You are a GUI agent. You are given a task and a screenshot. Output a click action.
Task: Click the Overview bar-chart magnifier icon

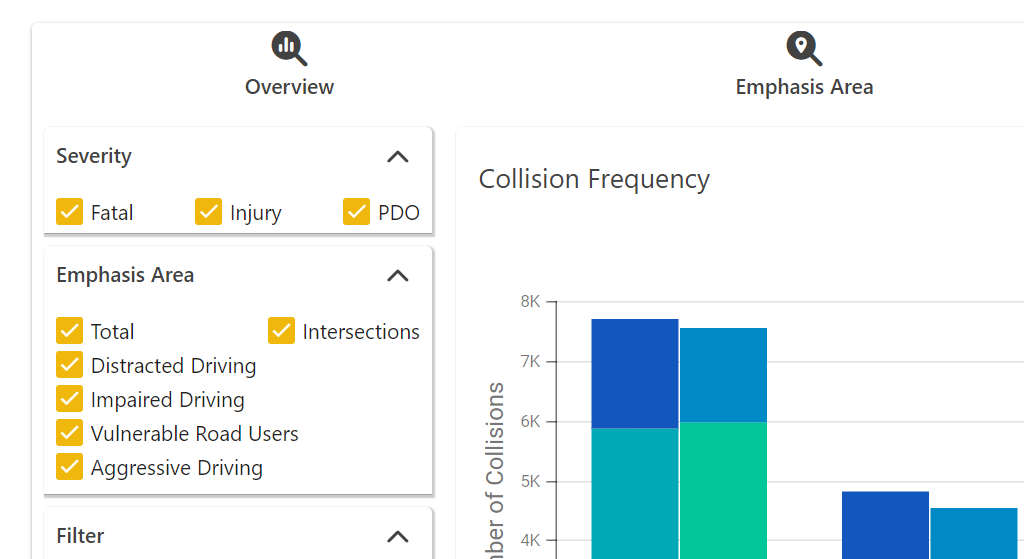(x=289, y=48)
